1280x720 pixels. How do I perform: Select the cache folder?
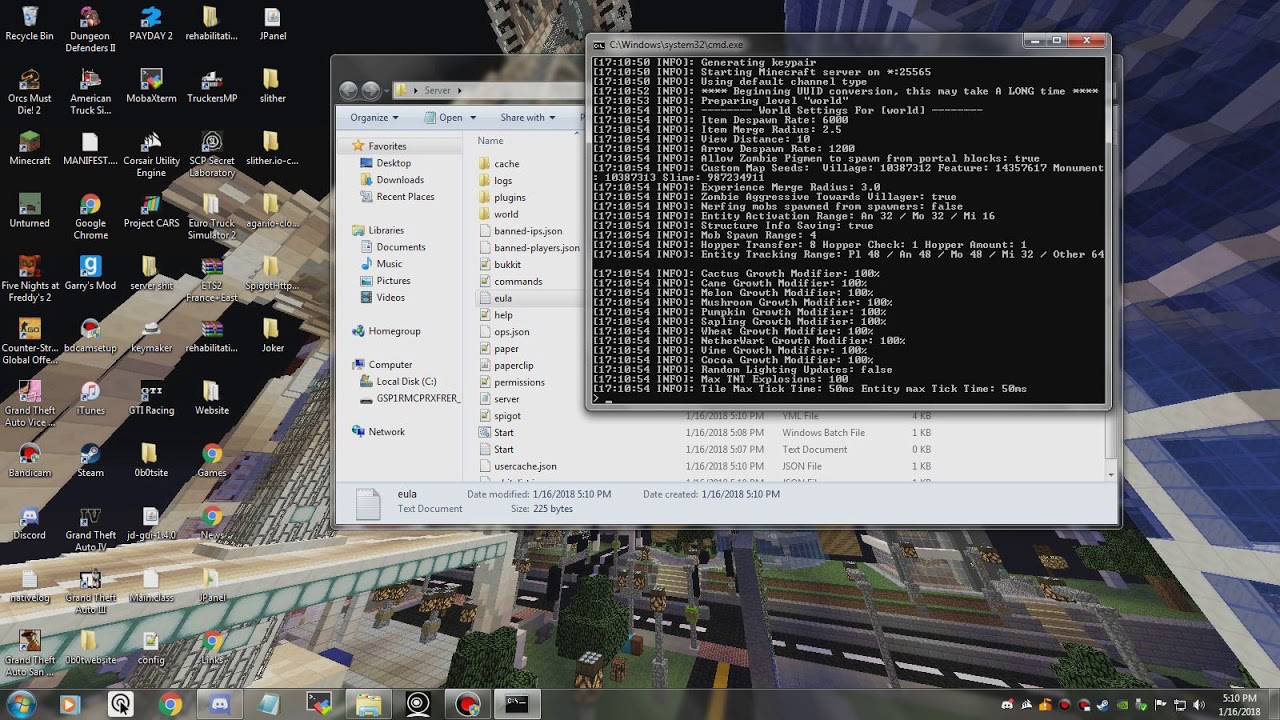(x=506, y=164)
